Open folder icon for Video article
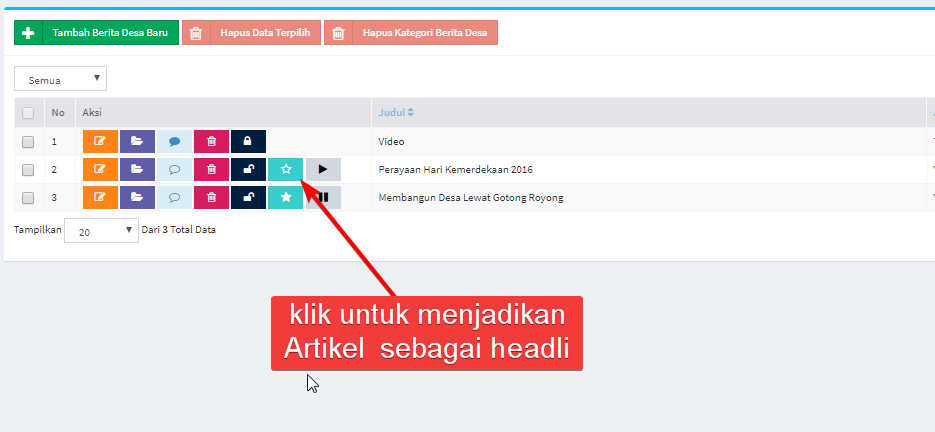The image size is (935, 432). pyautogui.click(x=137, y=141)
